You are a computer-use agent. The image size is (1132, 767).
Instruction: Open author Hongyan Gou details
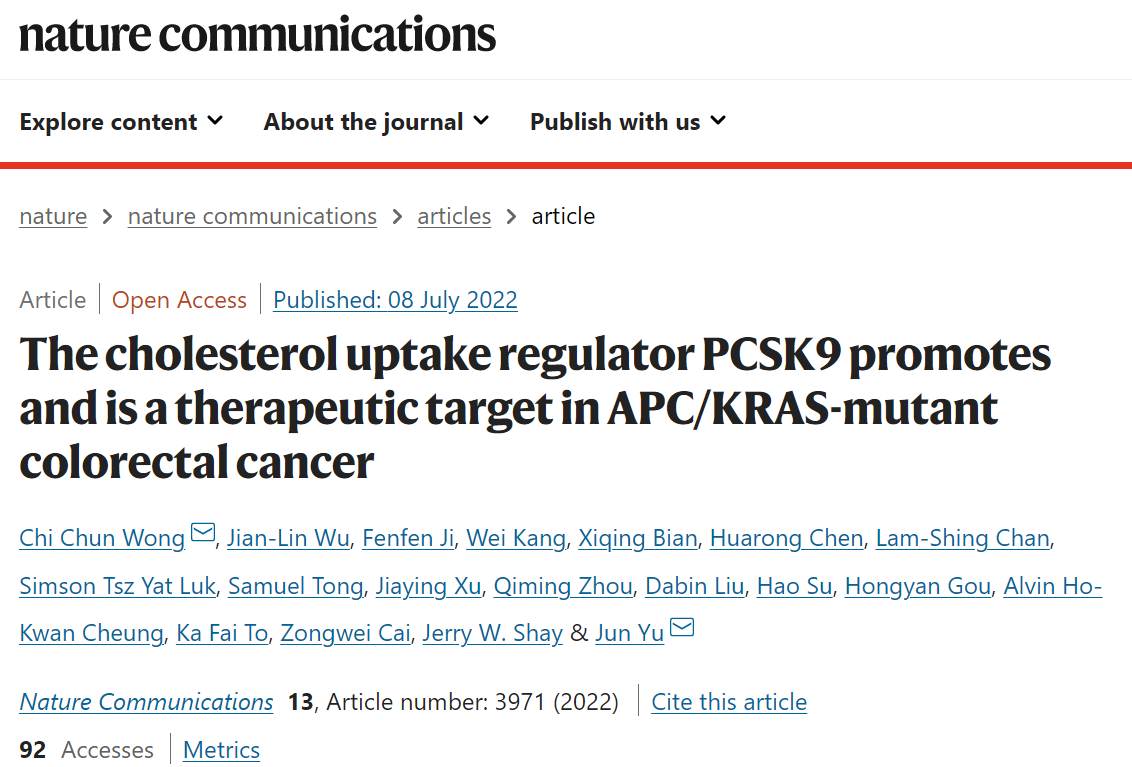point(918,586)
